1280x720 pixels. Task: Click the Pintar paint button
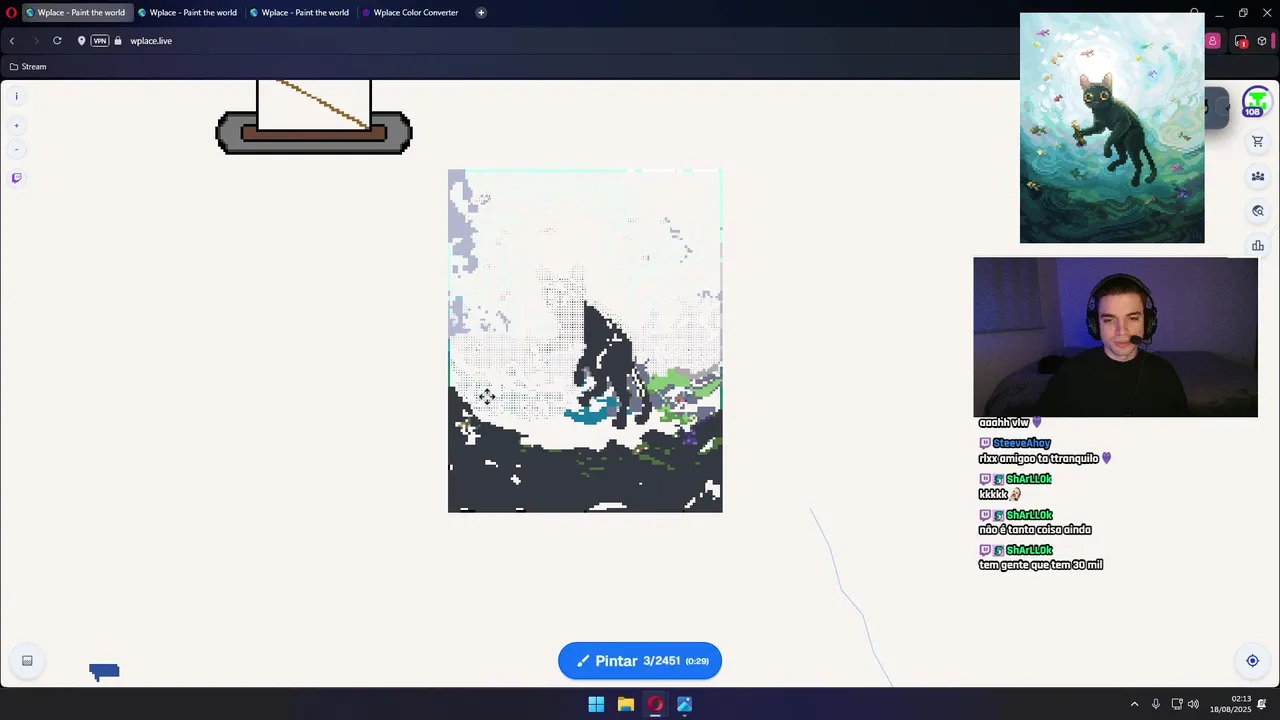[x=640, y=661]
